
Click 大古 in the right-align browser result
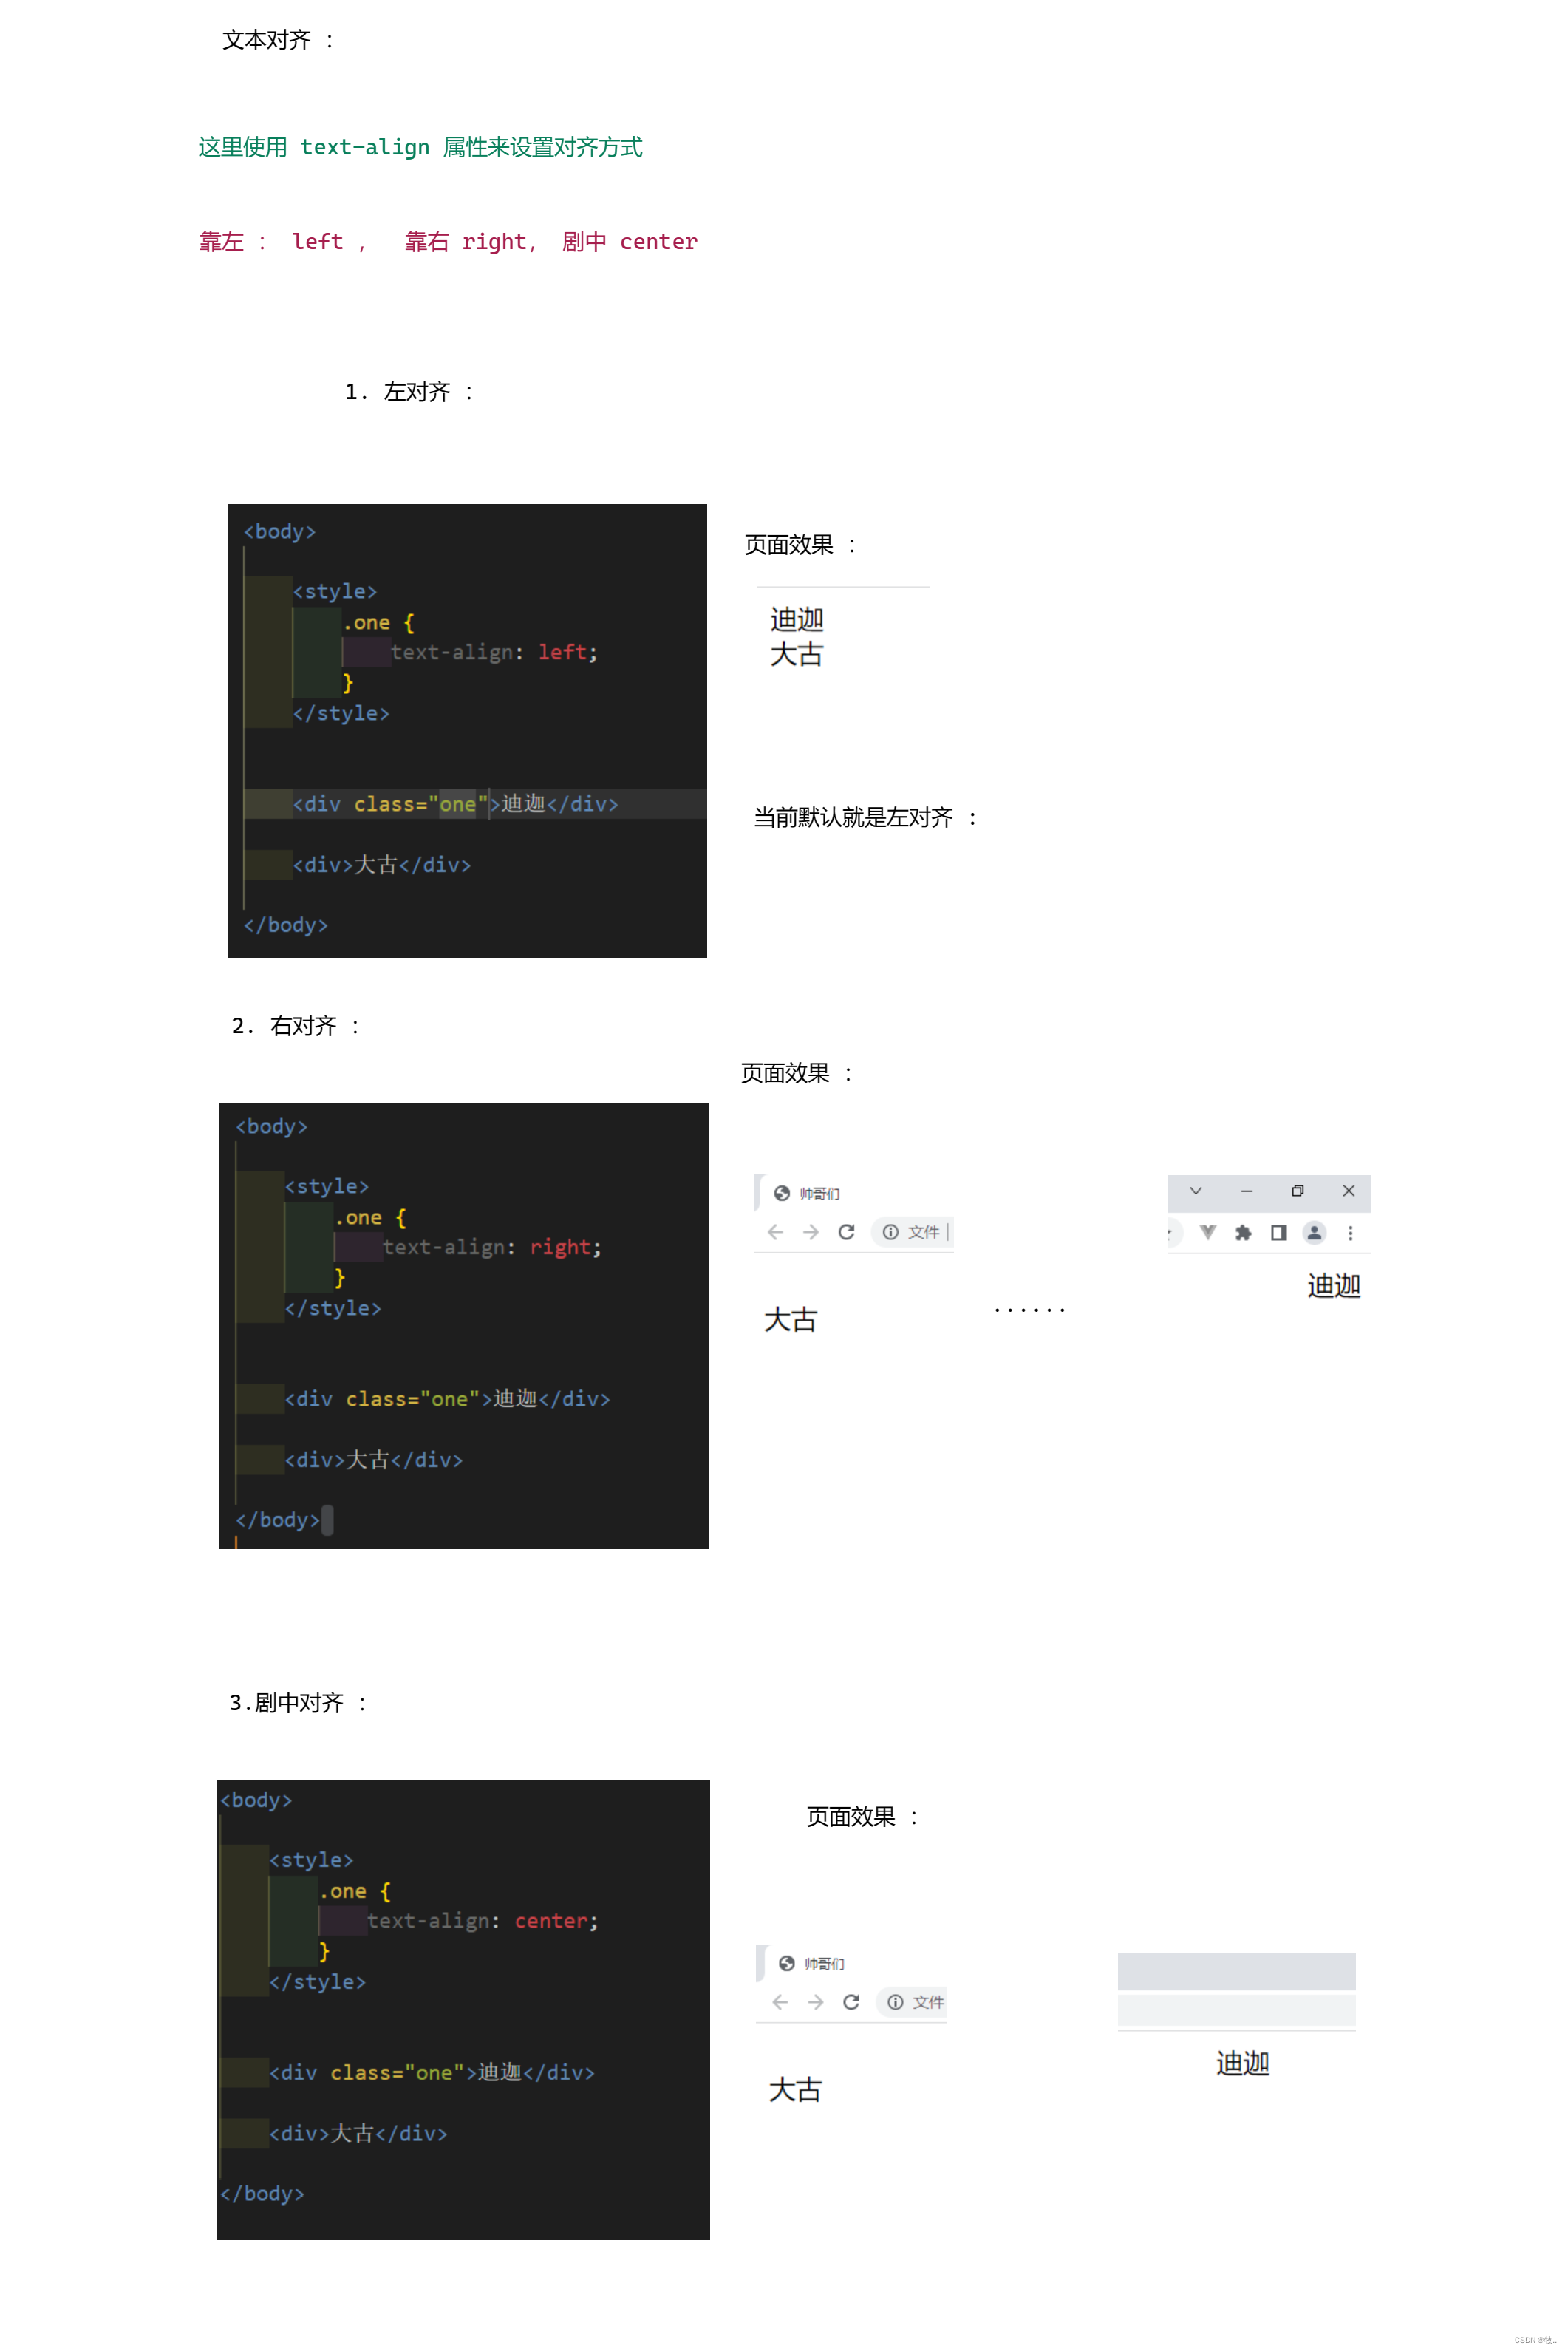(x=790, y=1320)
